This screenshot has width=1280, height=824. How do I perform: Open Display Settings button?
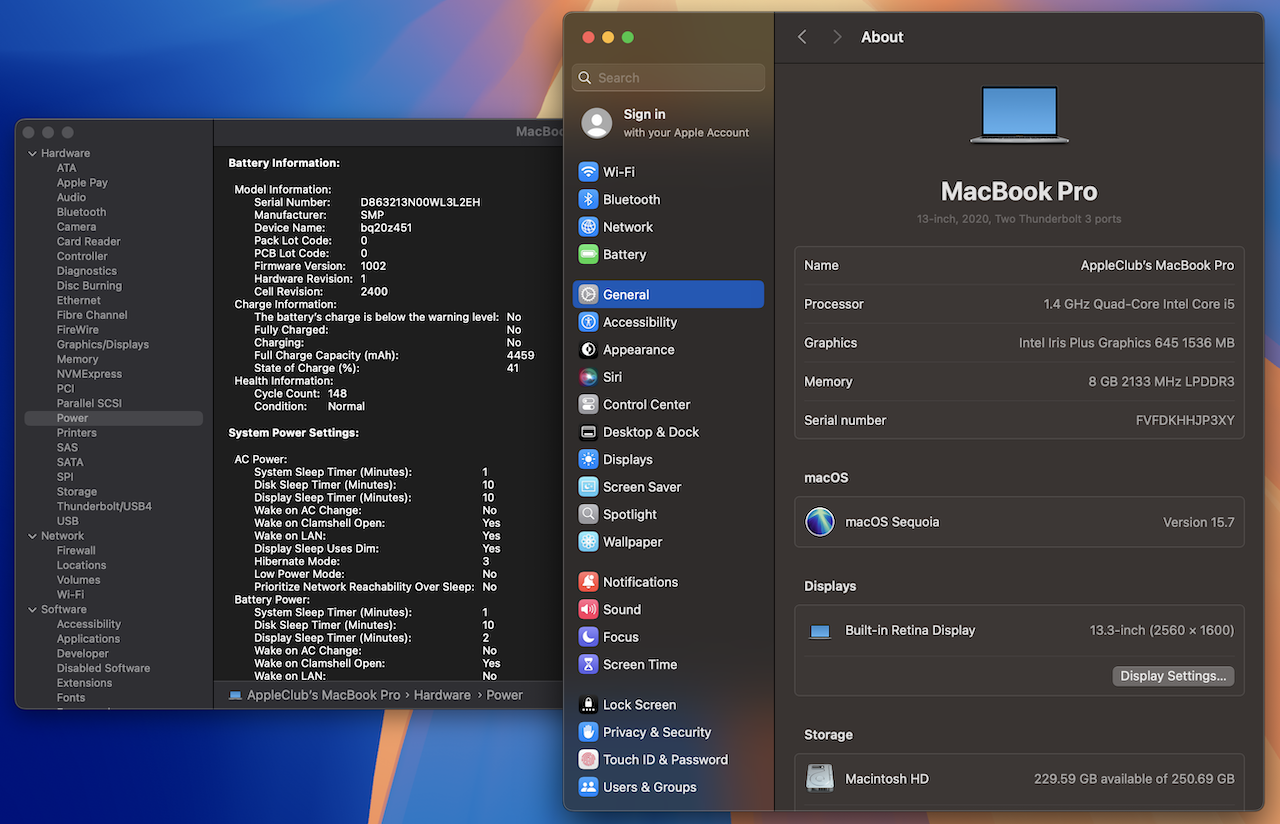[x=1173, y=676]
